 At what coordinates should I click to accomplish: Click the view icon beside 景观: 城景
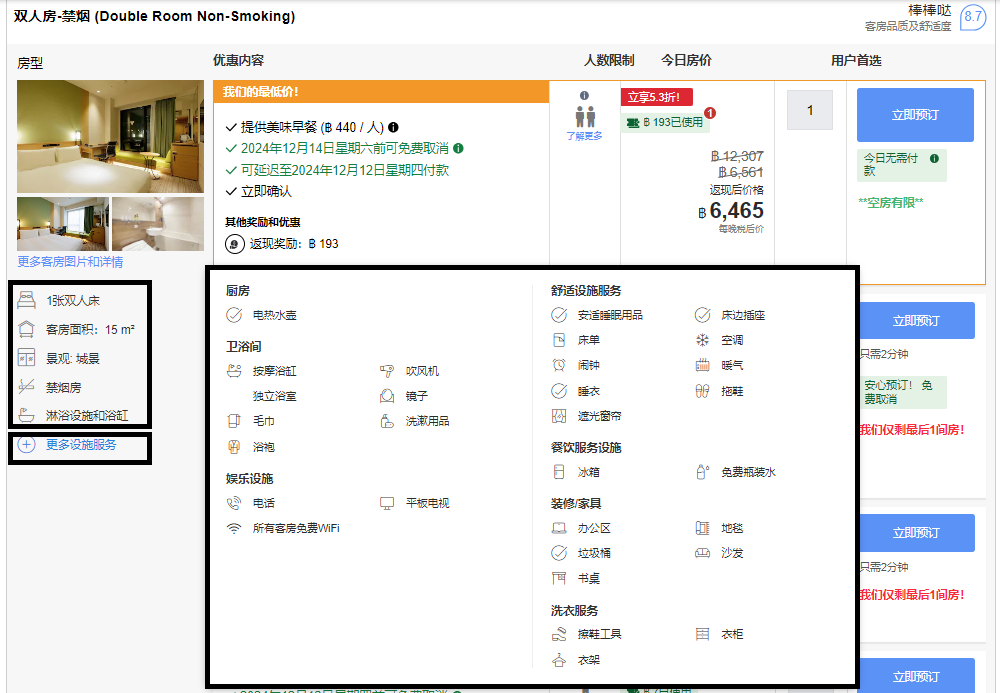point(26,358)
